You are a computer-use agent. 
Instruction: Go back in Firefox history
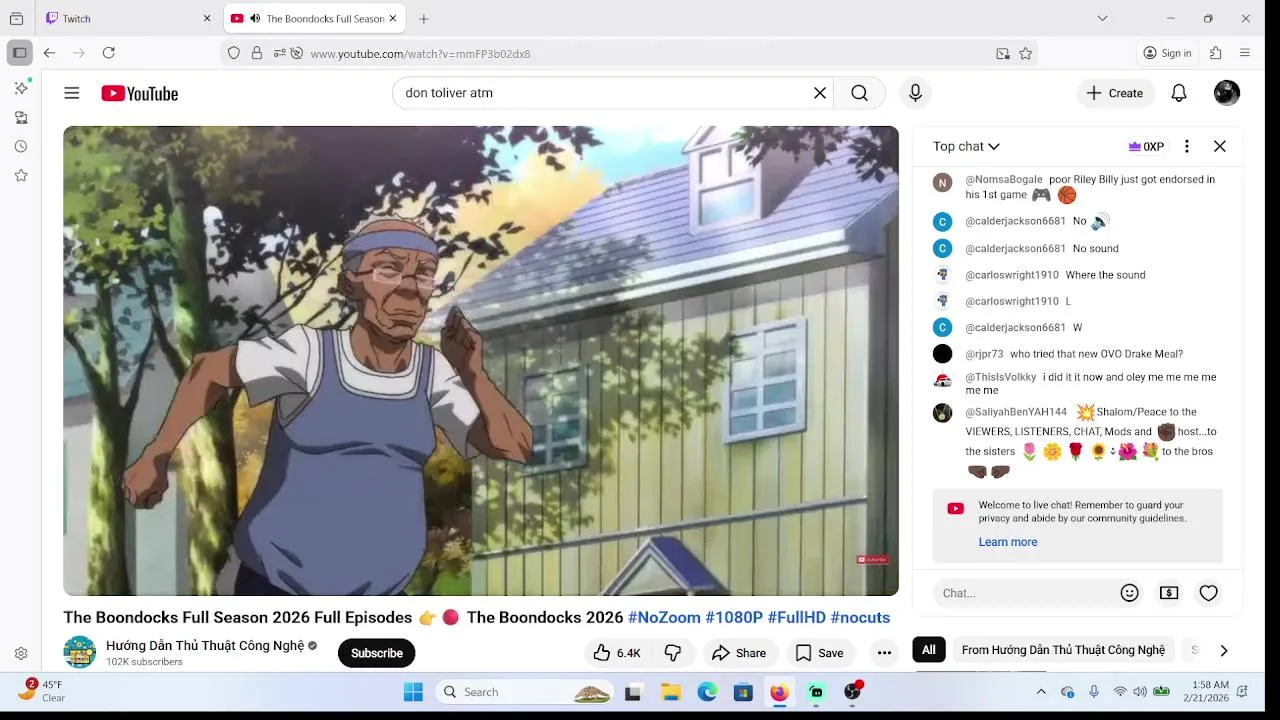click(49, 53)
